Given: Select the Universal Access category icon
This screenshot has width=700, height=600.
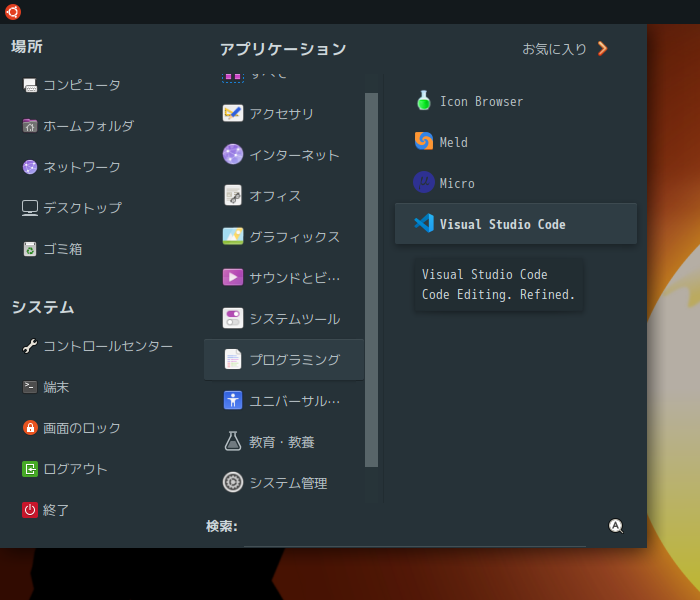Looking at the screenshot, I should click(233, 400).
